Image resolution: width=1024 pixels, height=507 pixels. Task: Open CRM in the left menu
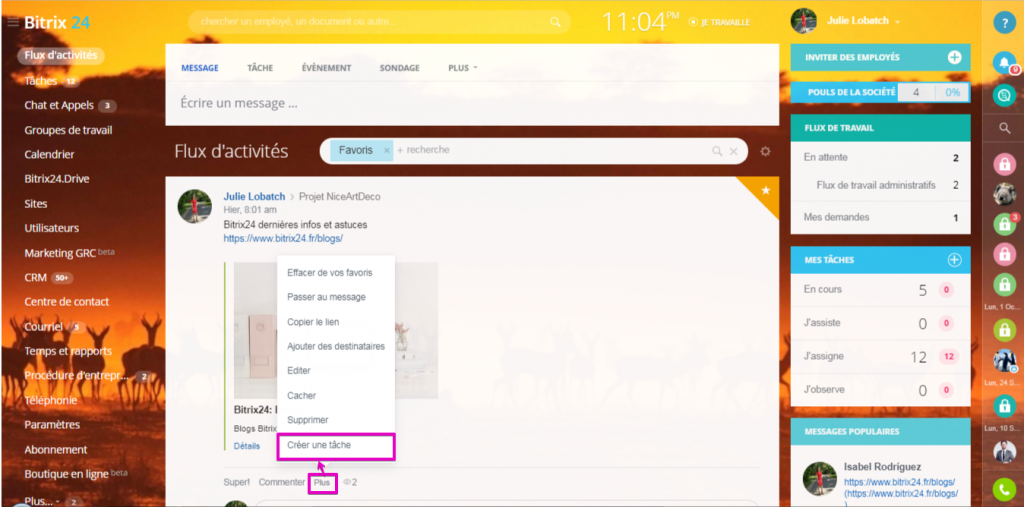[x=35, y=278]
